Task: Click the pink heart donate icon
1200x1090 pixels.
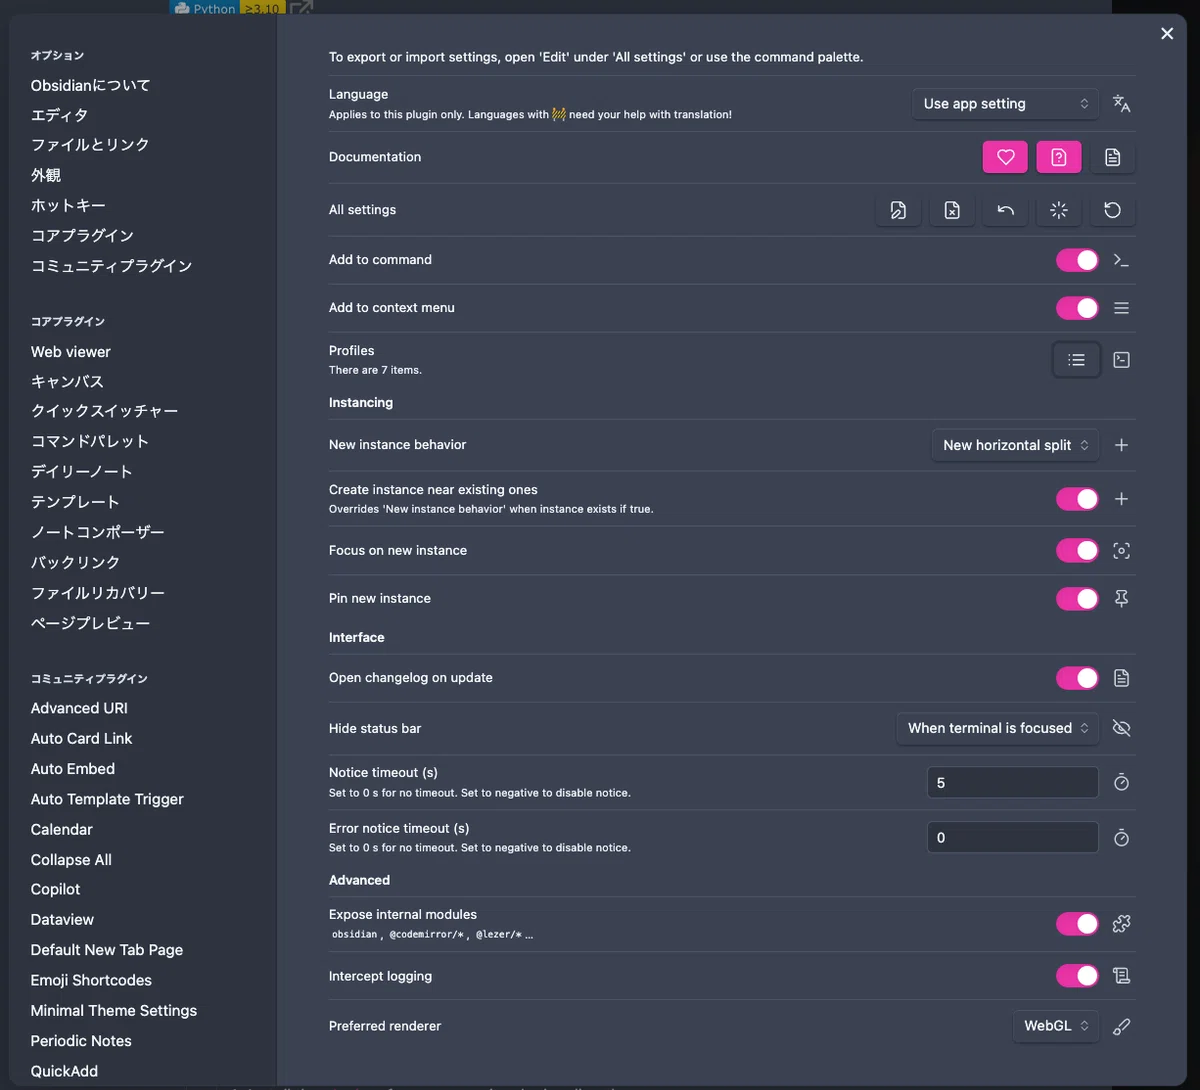Action: [x=1006, y=157]
